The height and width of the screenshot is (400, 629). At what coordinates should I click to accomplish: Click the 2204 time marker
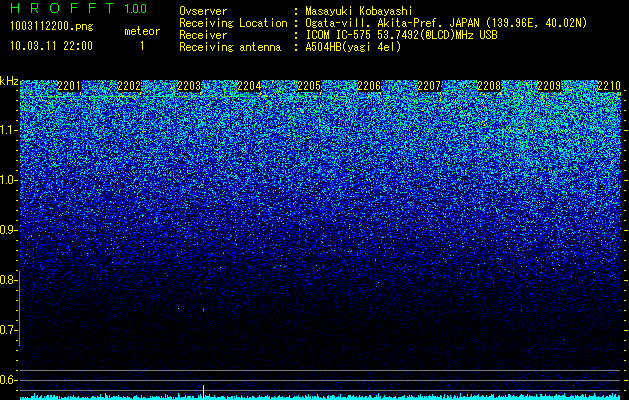pyautogui.click(x=249, y=86)
